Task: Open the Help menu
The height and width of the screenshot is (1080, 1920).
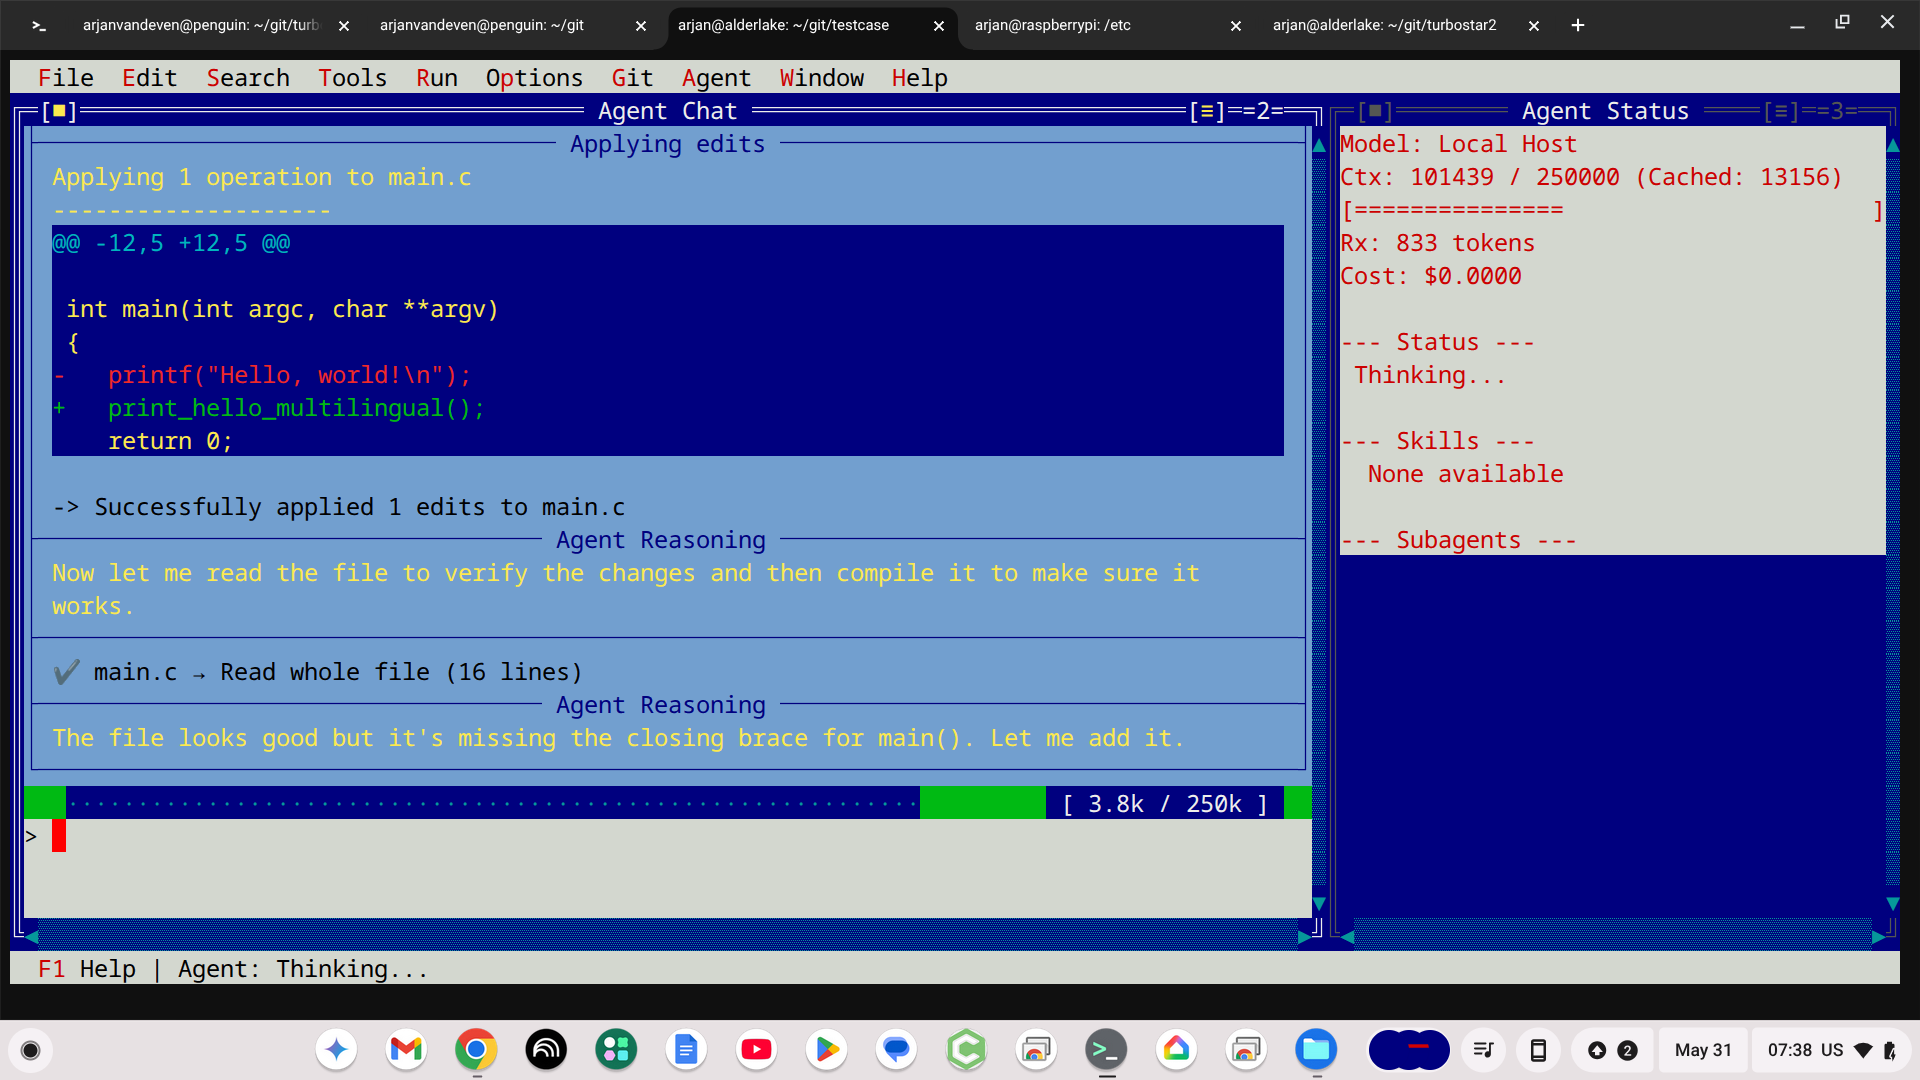Action: pos(919,78)
